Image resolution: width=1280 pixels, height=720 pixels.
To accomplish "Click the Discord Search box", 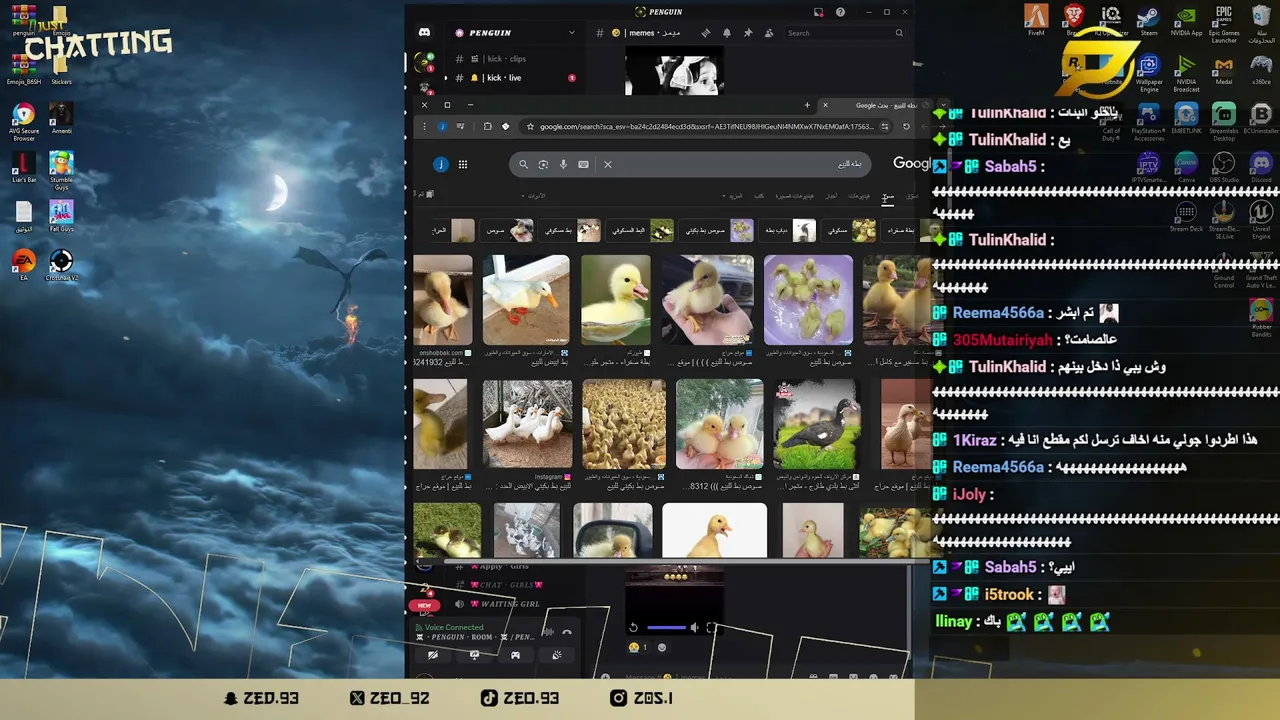I will (843, 33).
